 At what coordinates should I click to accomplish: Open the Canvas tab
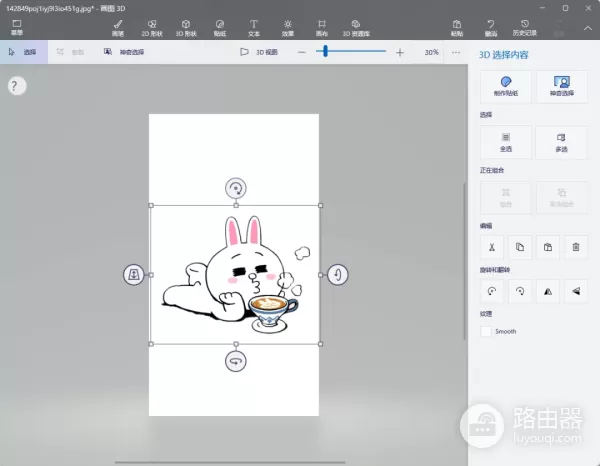point(322,26)
